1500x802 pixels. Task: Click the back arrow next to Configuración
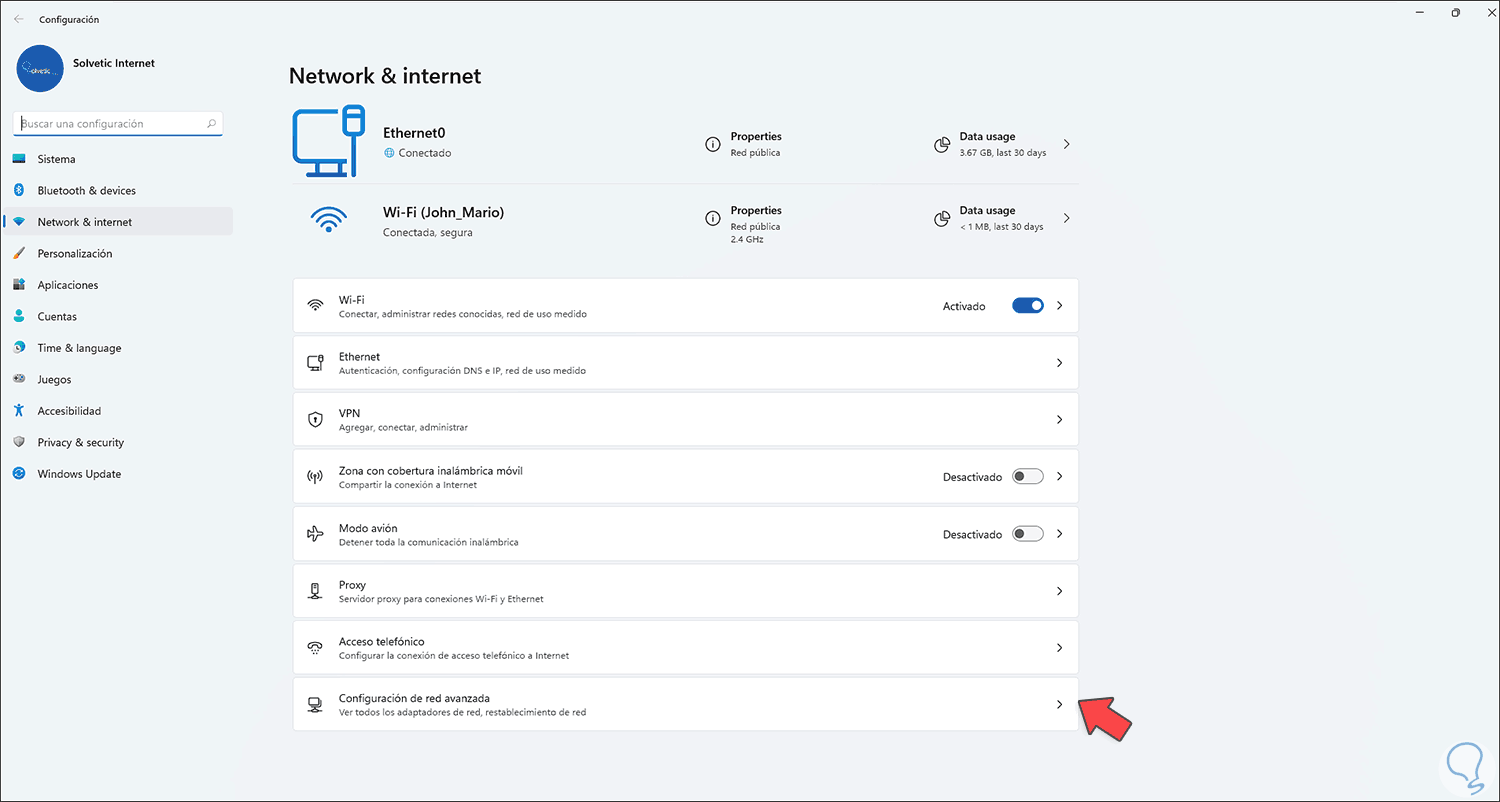(19, 19)
